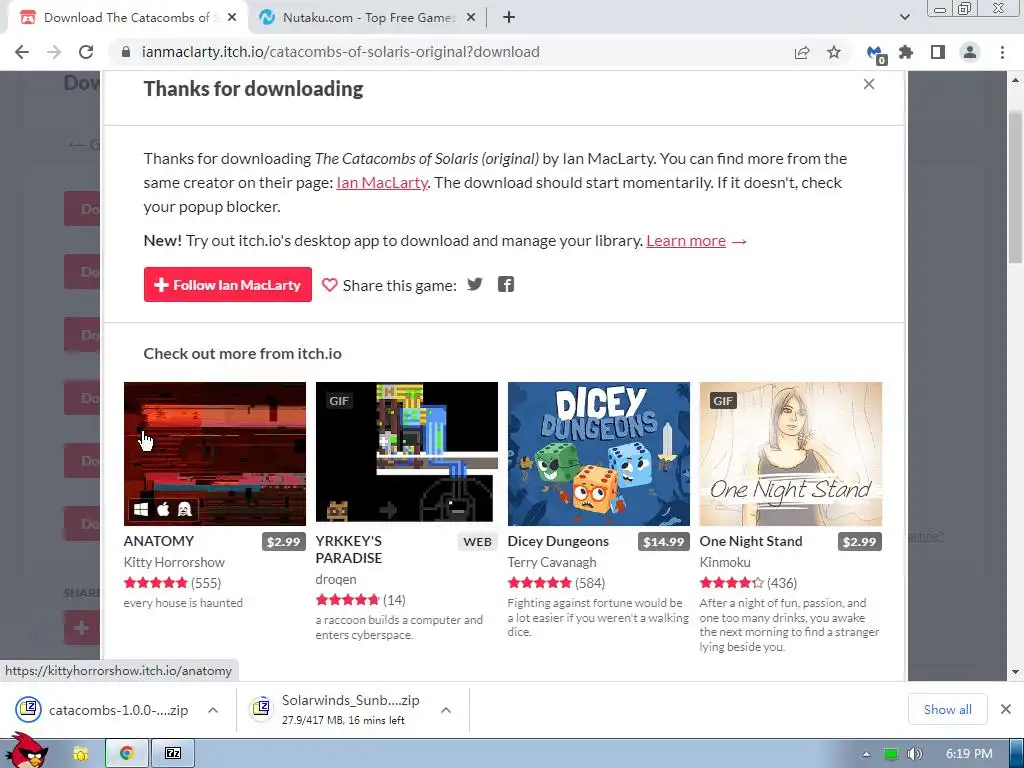Click the green network tray icon
1024x768 pixels.
pos(891,754)
